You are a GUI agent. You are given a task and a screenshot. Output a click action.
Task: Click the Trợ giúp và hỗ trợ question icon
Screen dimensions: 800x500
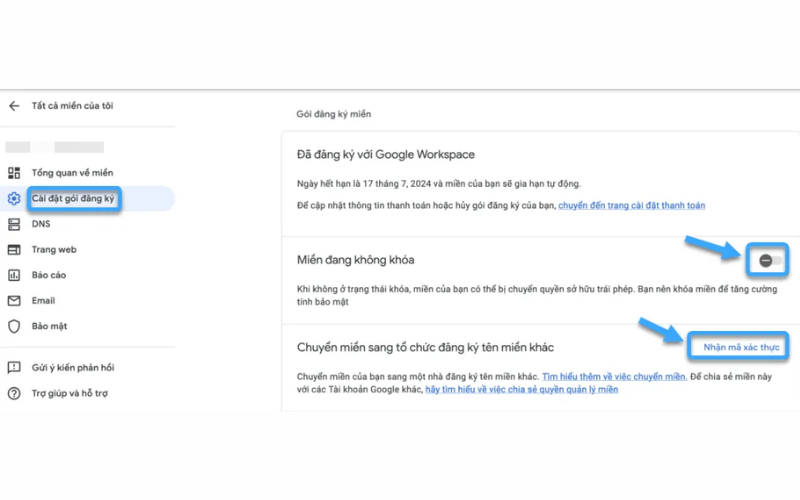(x=14, y=393)
